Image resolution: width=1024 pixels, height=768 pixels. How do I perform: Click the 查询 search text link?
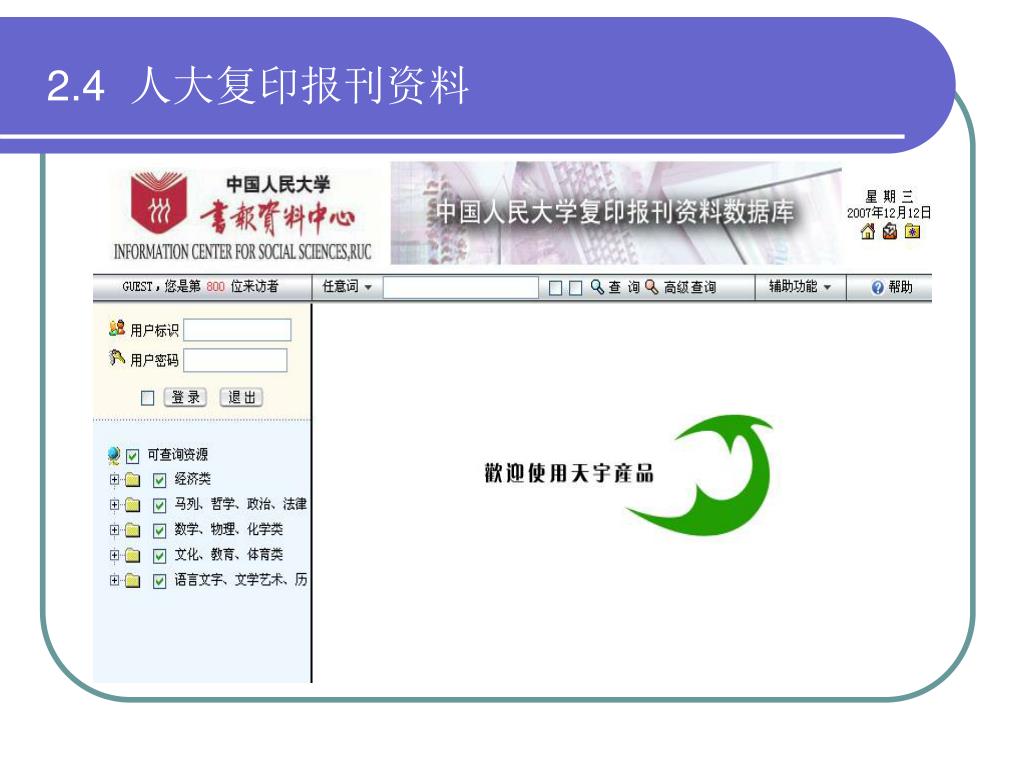click(624, 287)
